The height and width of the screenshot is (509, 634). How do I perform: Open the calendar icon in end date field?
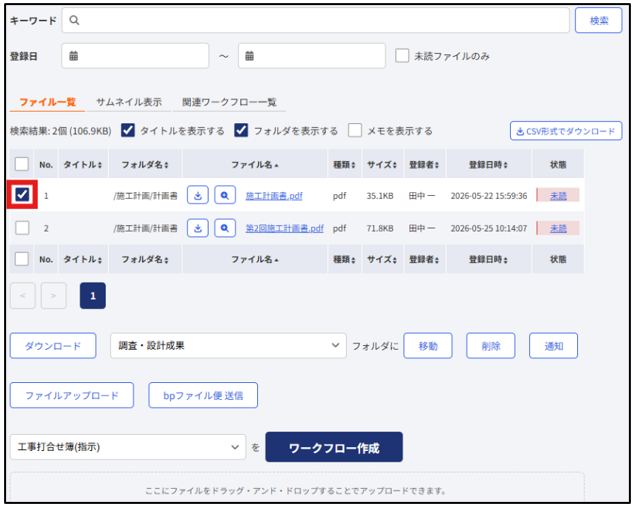click(x=249, y=56)
